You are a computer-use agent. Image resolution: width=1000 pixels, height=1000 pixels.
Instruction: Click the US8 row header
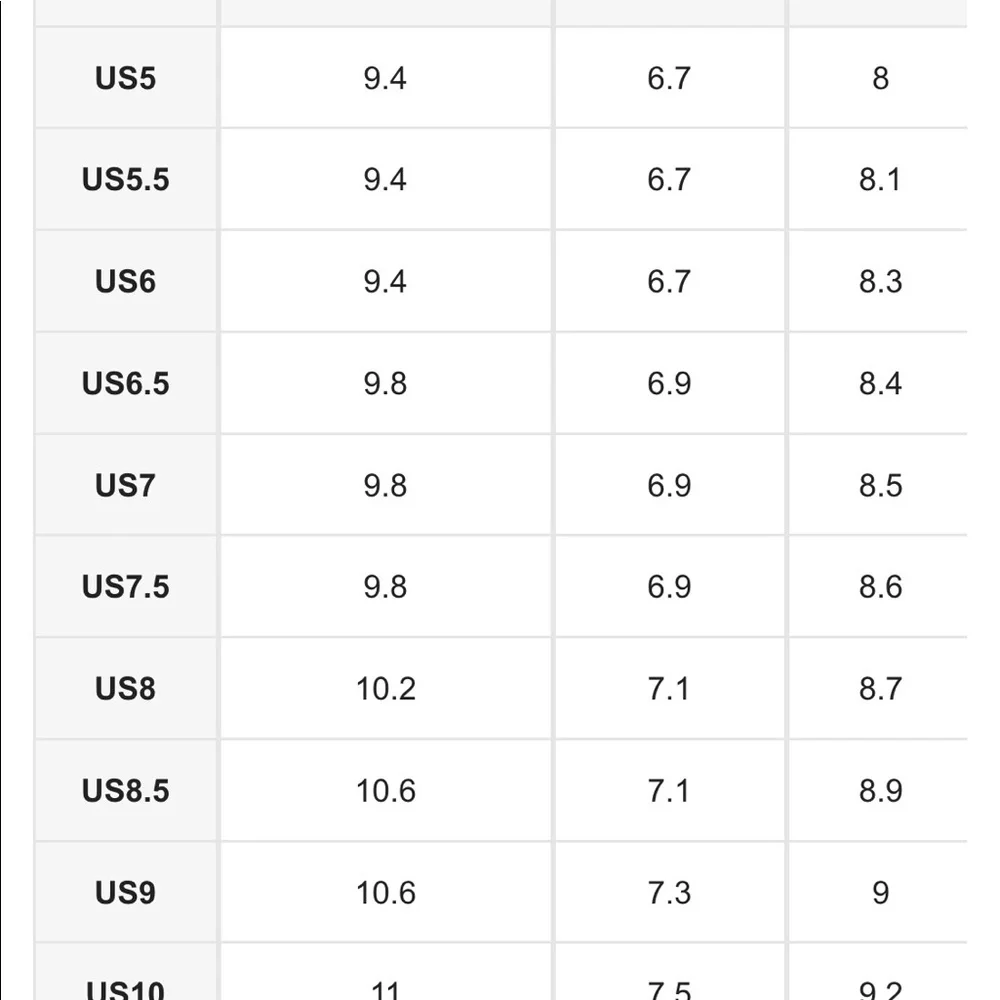[126, 689]
